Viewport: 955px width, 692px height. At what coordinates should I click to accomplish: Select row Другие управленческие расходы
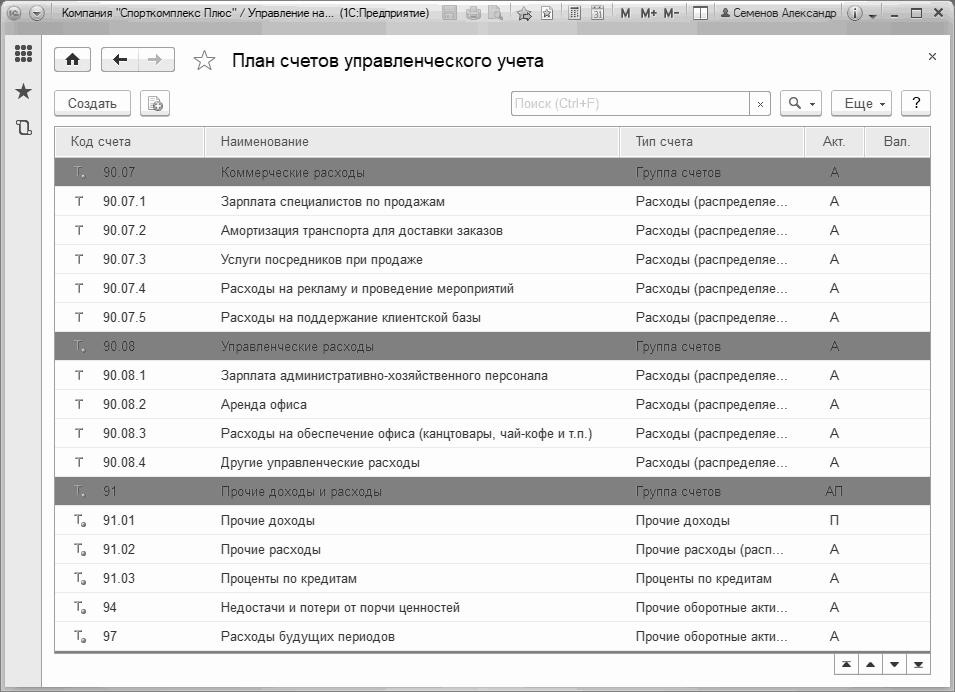click(x=492, y=462)
